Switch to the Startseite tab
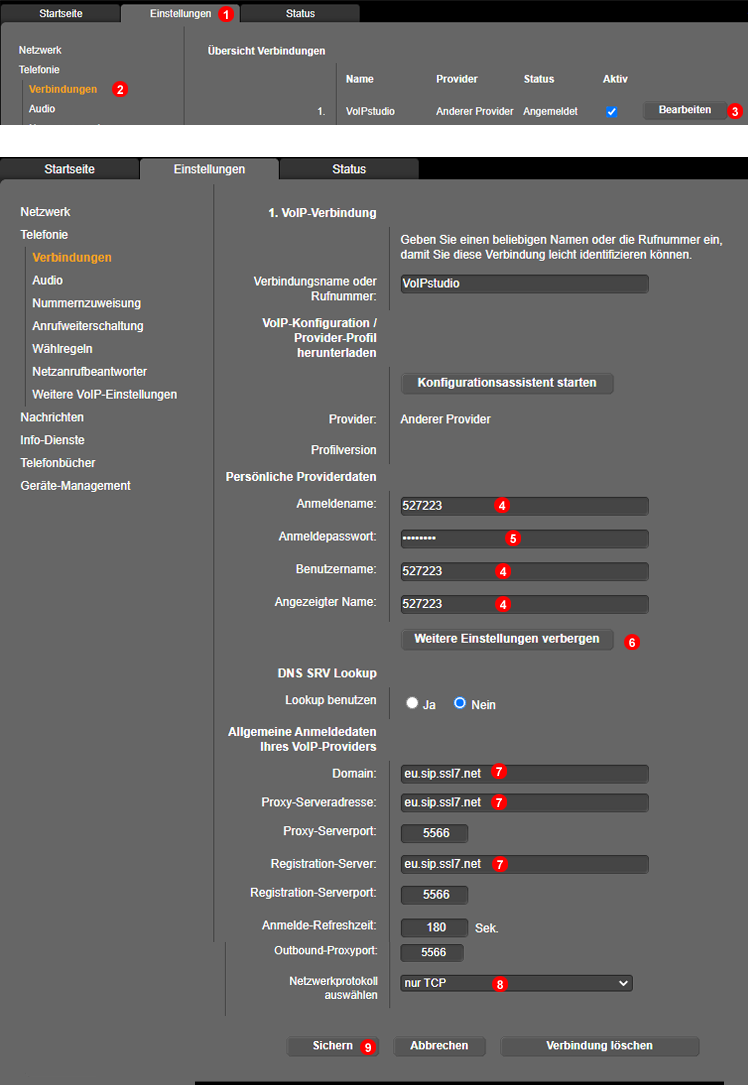Image resolution: width=748 pixels, height=1085 pixels. coord(69,169)
